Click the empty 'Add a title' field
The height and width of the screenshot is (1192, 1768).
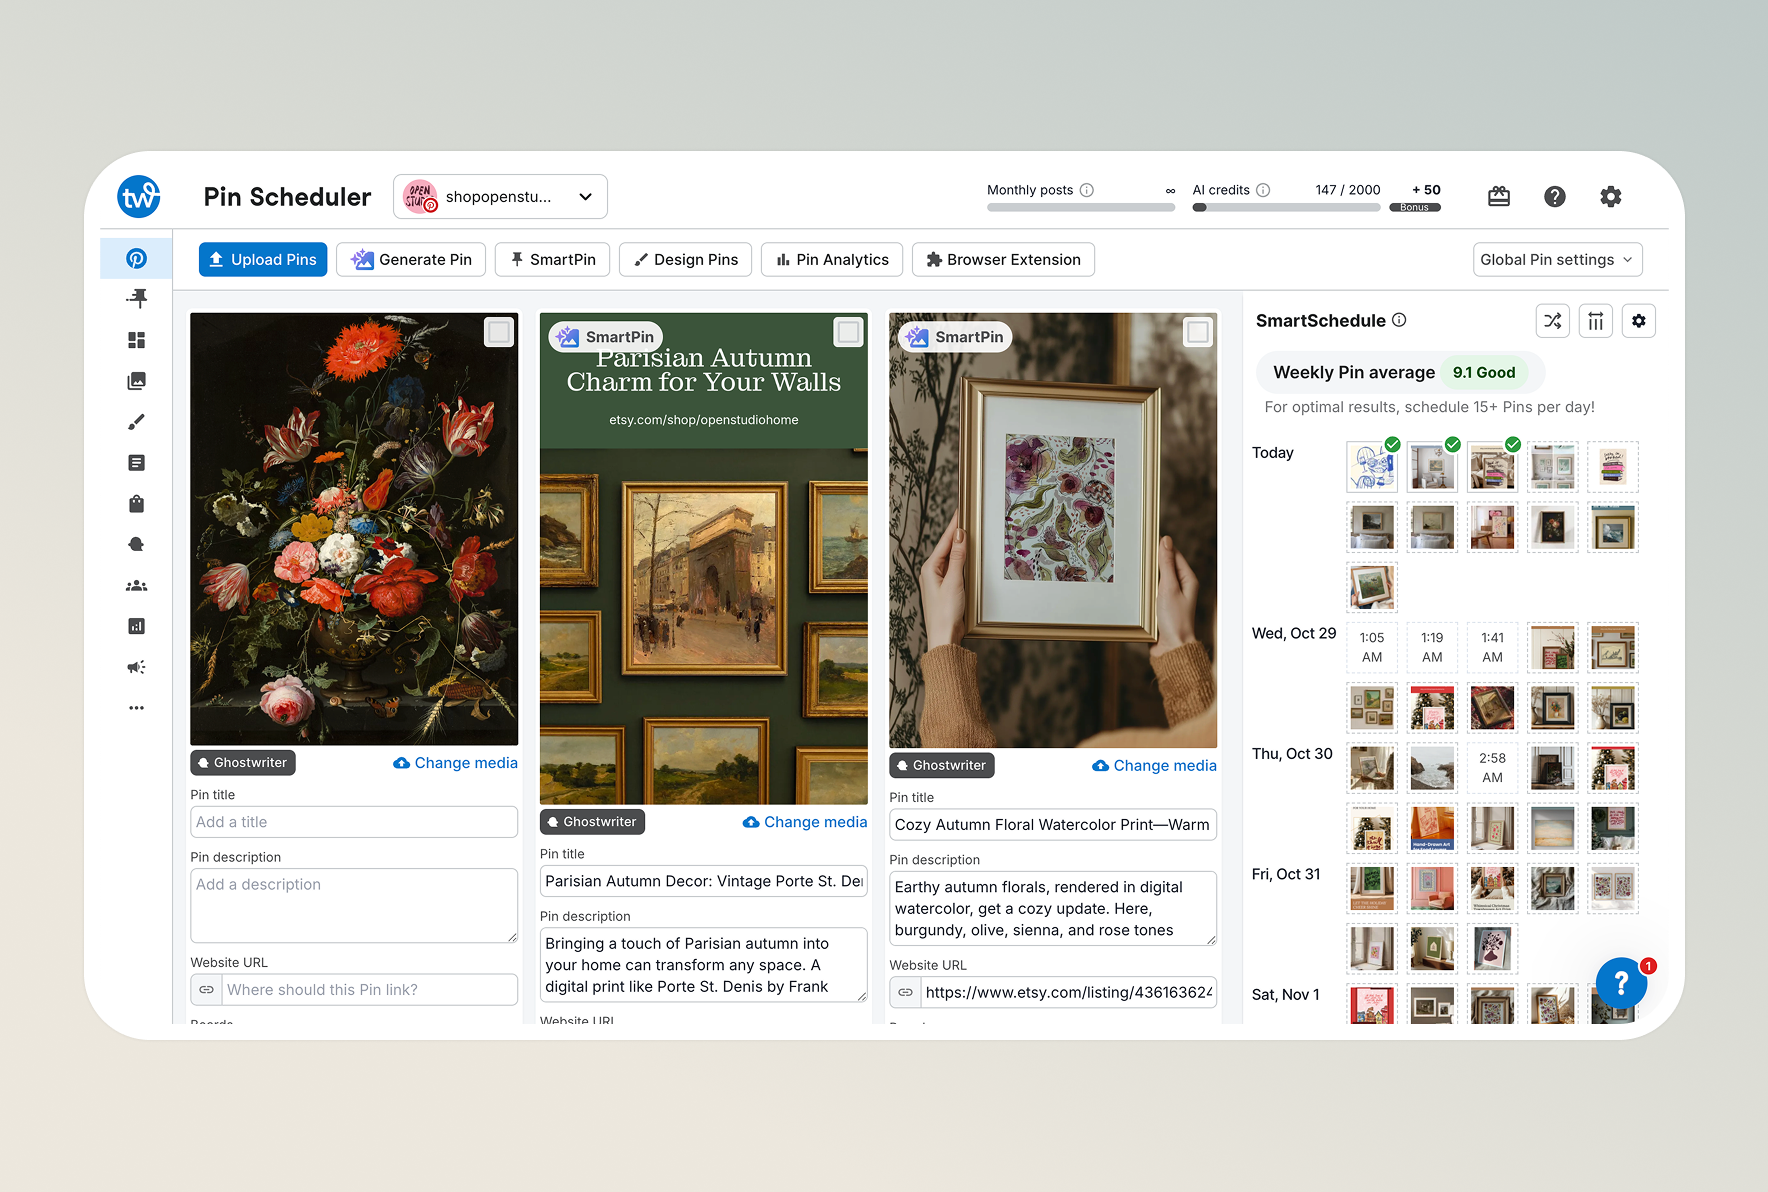[354, 822]
